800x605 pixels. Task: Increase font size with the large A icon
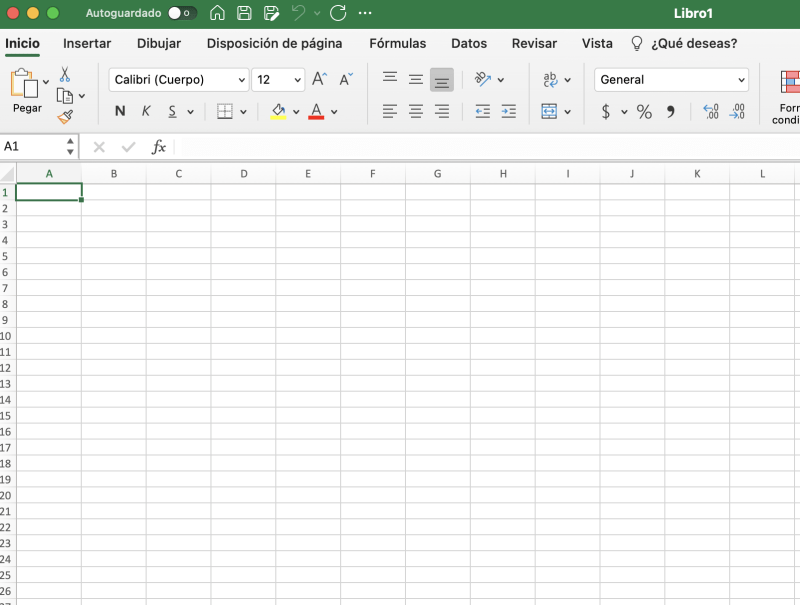(x=319, y=79)
